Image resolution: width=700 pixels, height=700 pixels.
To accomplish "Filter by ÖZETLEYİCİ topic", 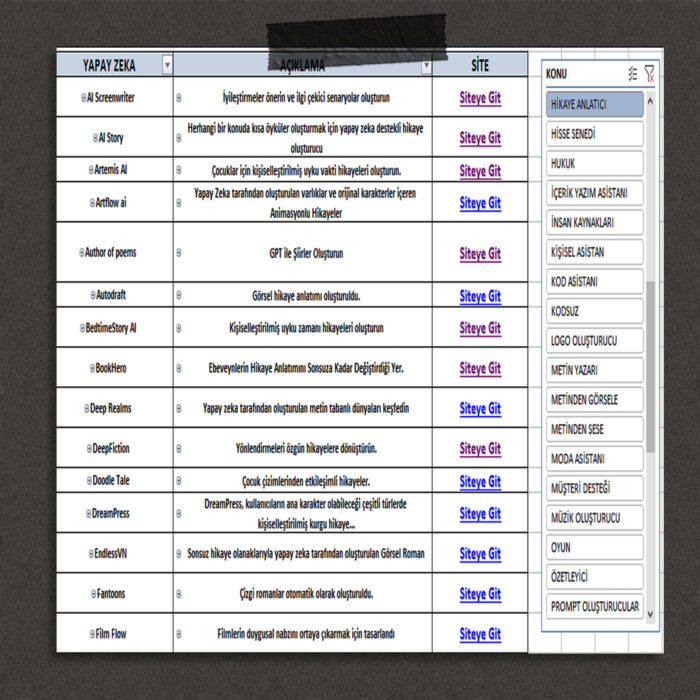I will tap(595, 577).
